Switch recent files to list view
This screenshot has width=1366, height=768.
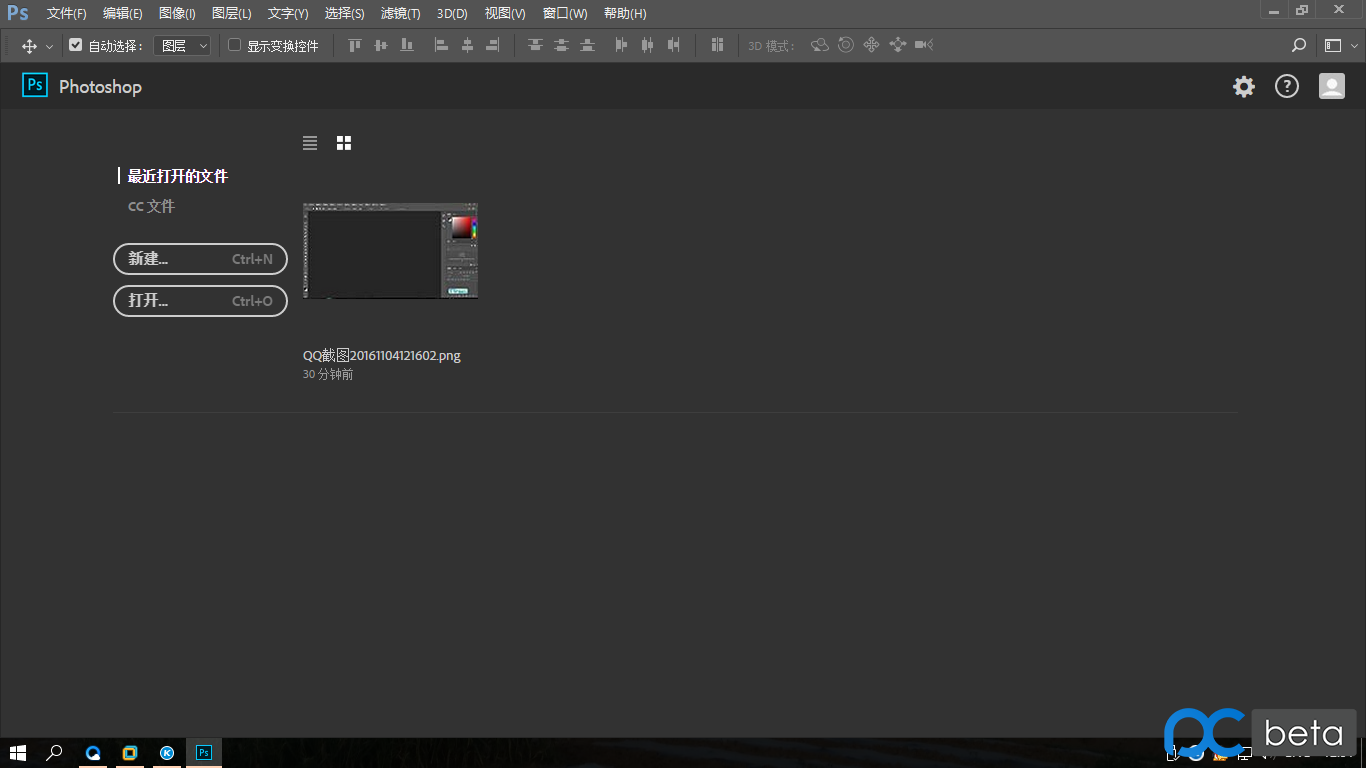pos(310,143)
